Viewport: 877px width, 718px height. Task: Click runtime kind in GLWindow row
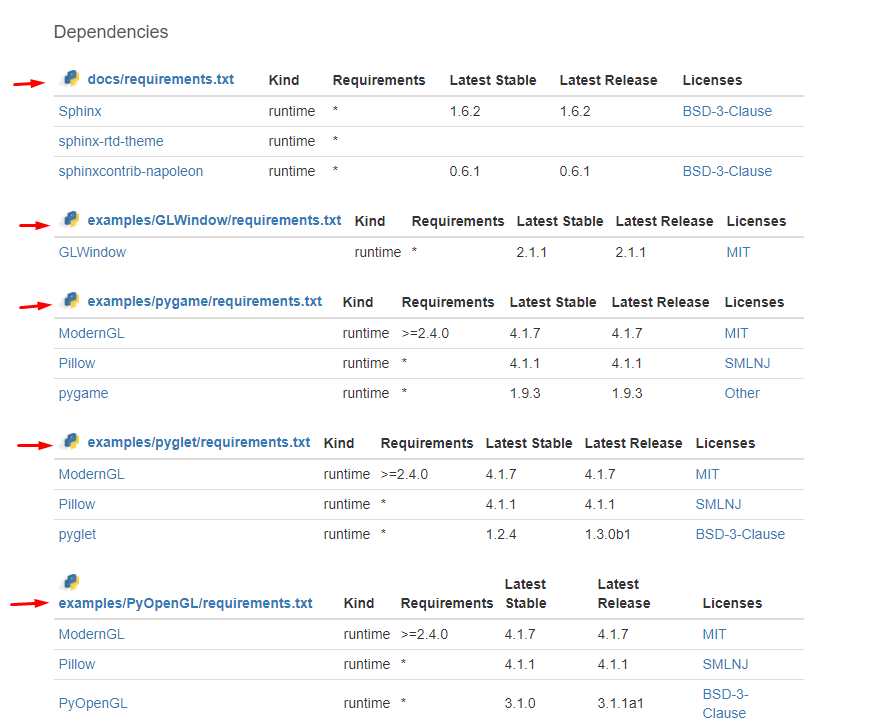[x=378, y=252]
